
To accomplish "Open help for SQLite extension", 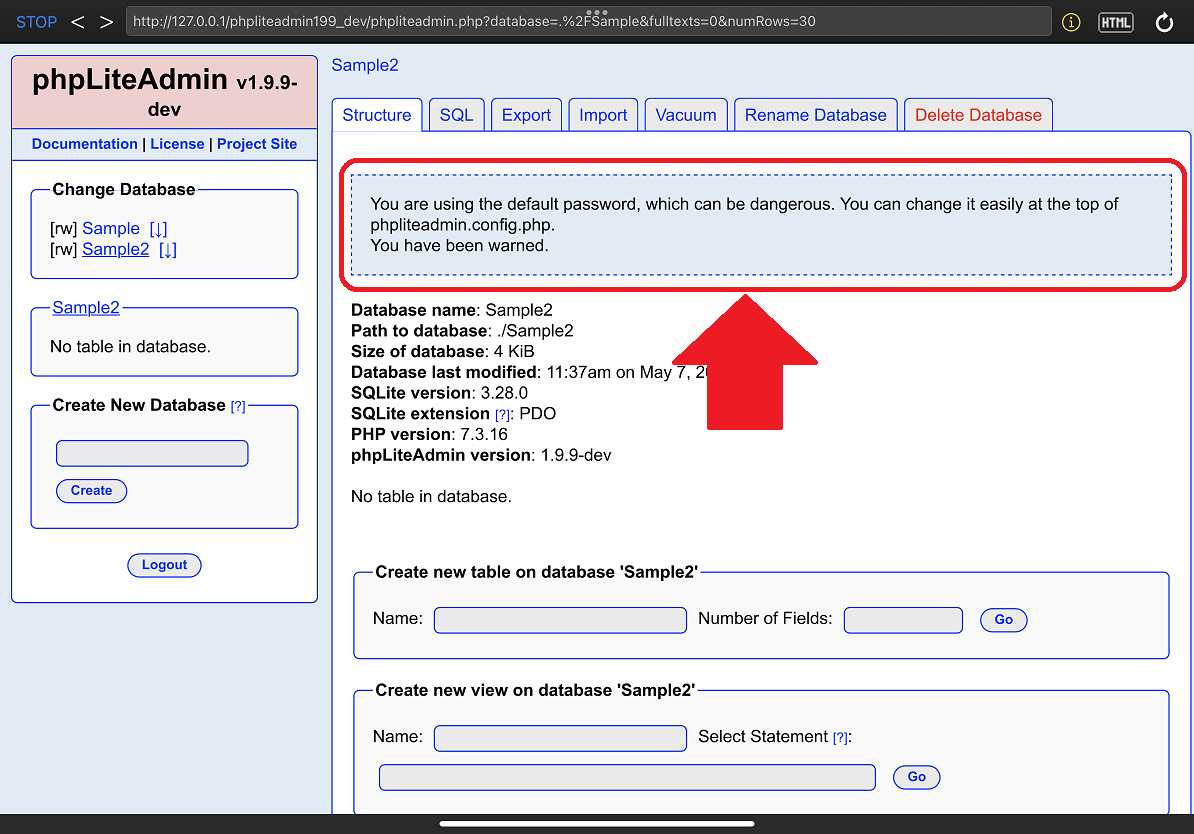I will point(503,415).
